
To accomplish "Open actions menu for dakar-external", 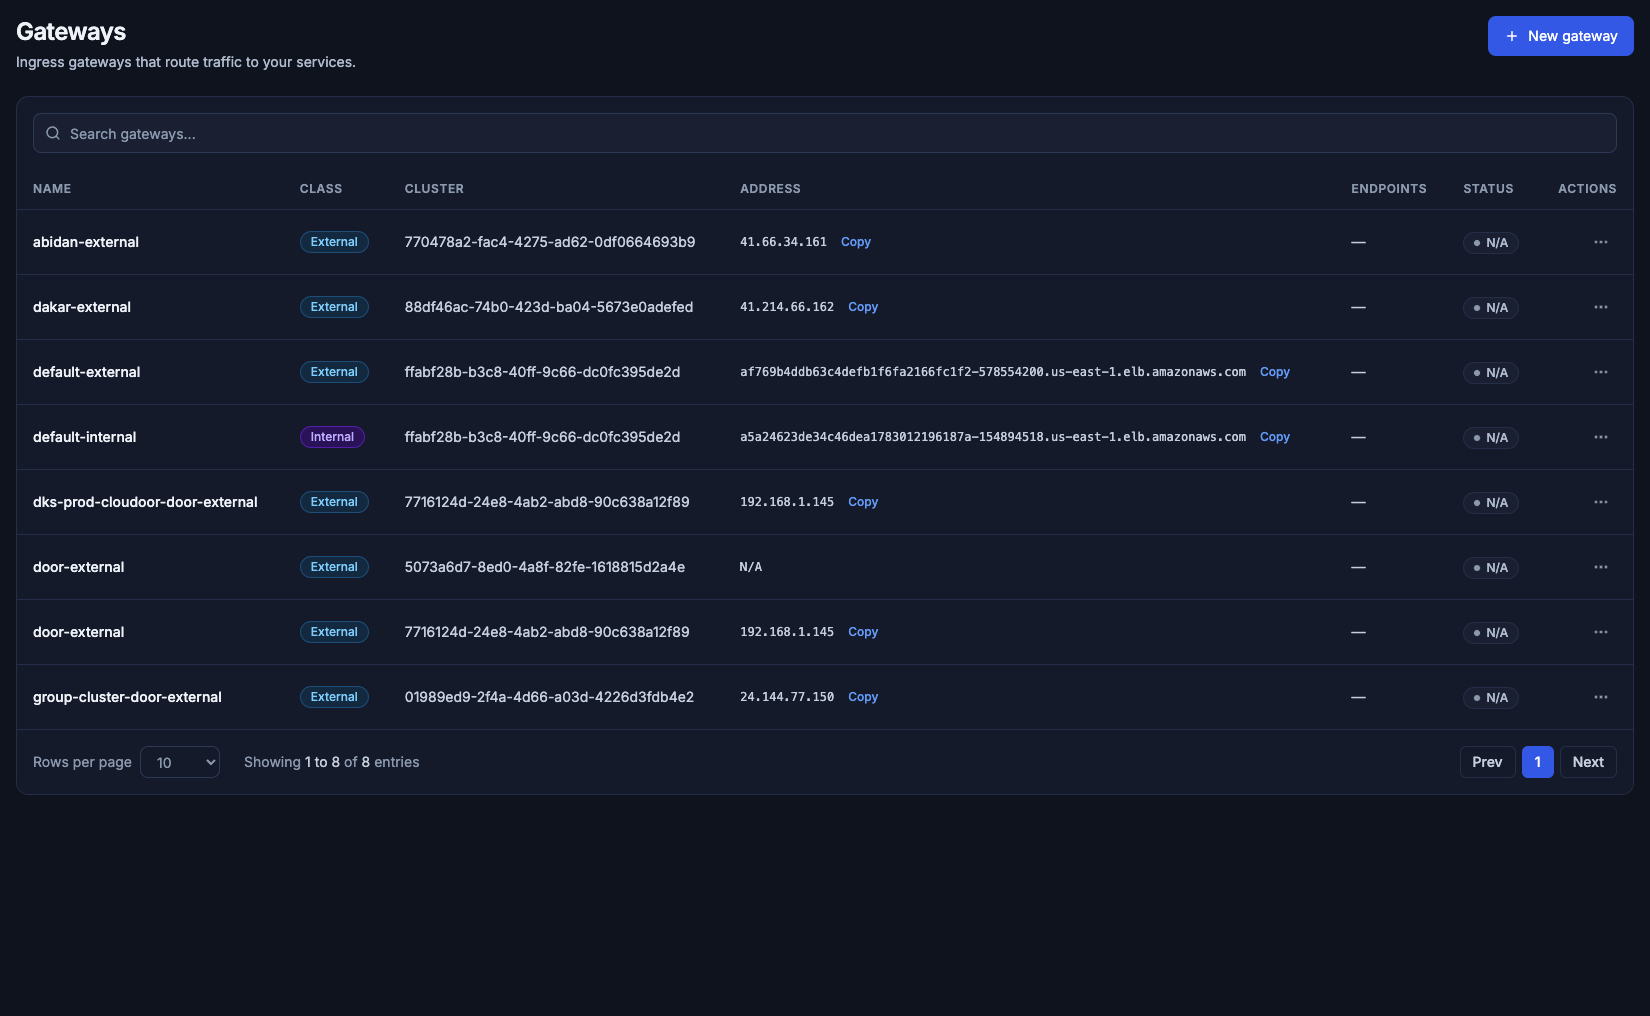I will 1601,307.
